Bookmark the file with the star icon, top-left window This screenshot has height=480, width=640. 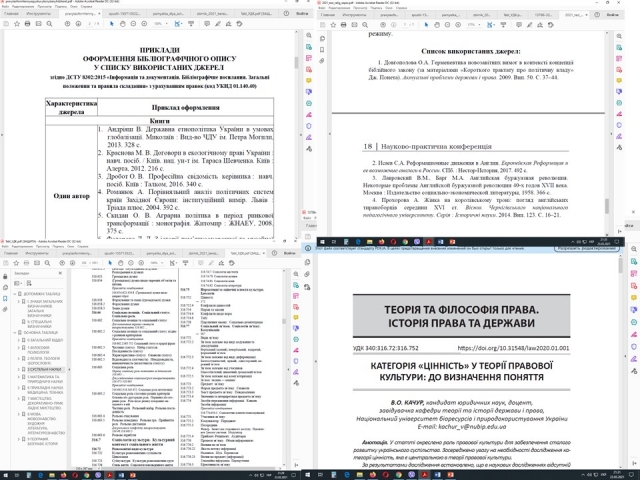[x=17, y=24]
